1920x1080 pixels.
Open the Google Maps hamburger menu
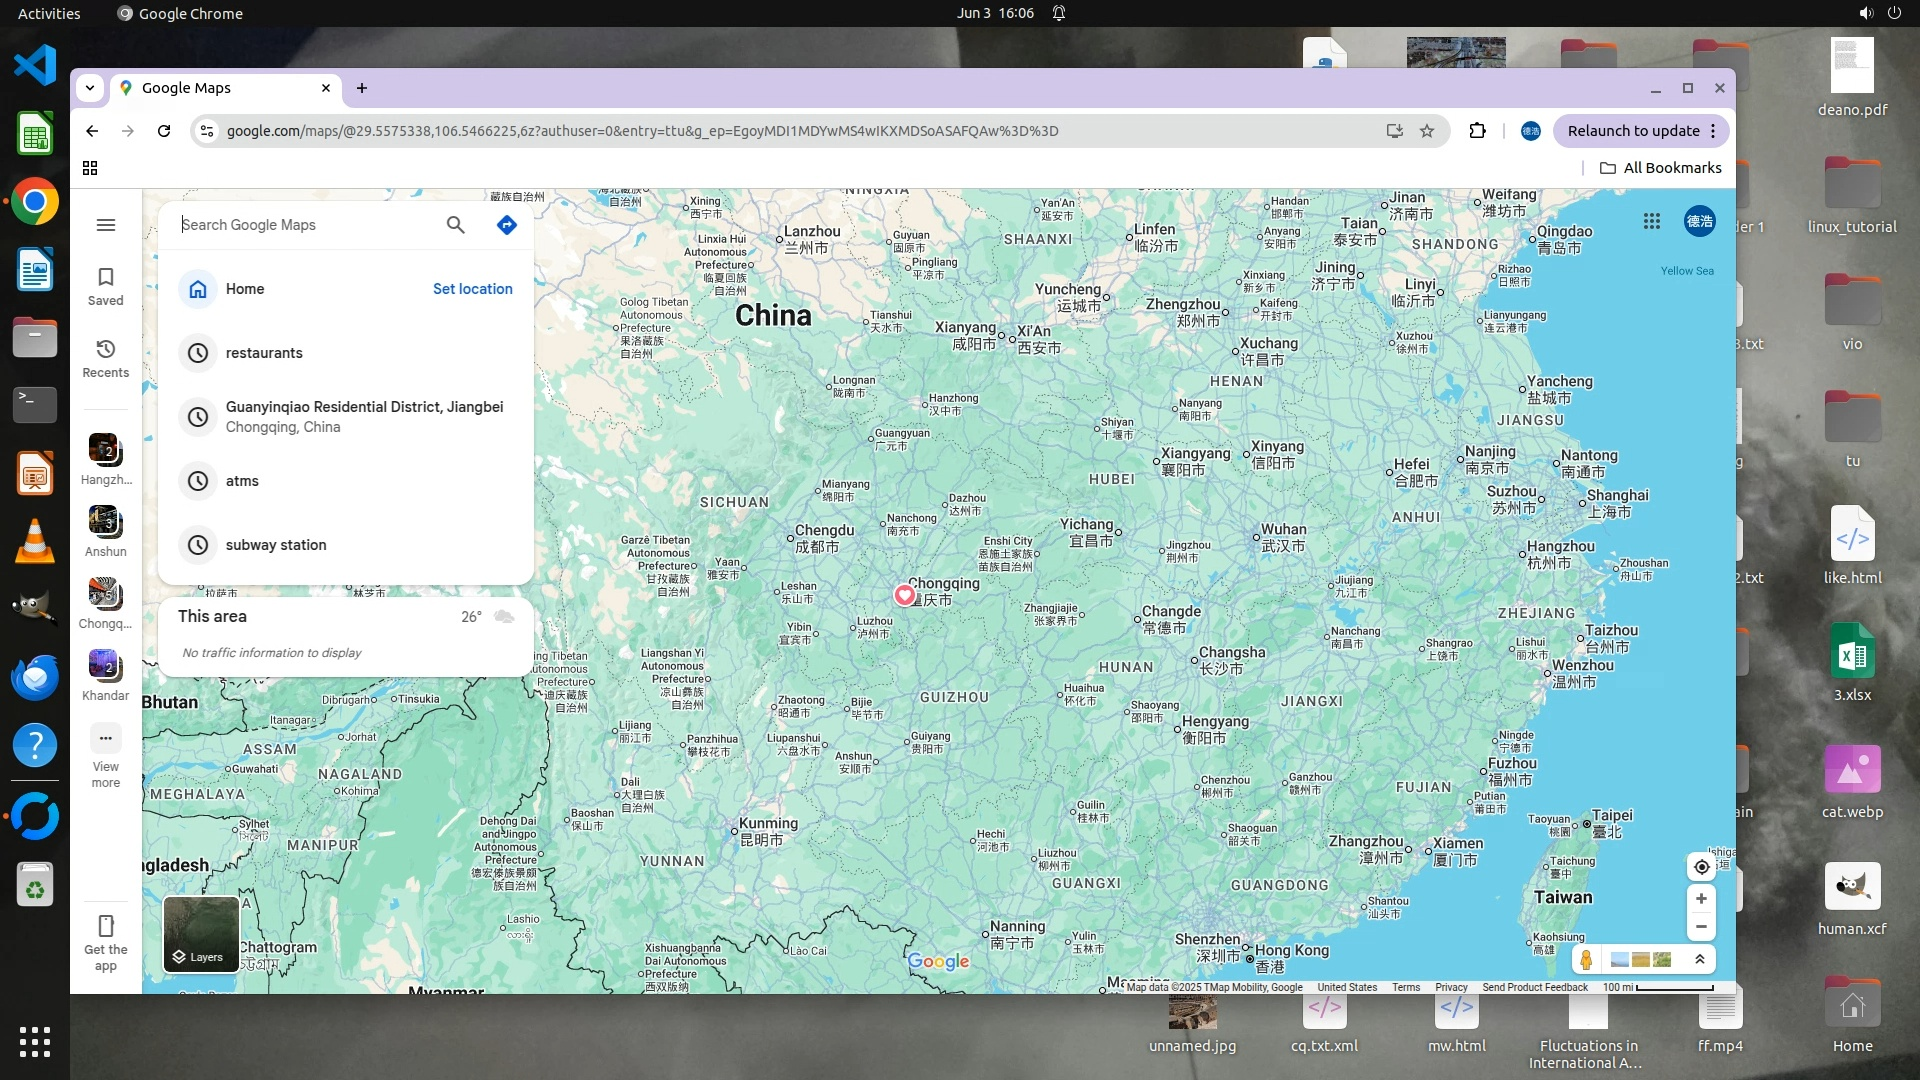click(106, 225)
